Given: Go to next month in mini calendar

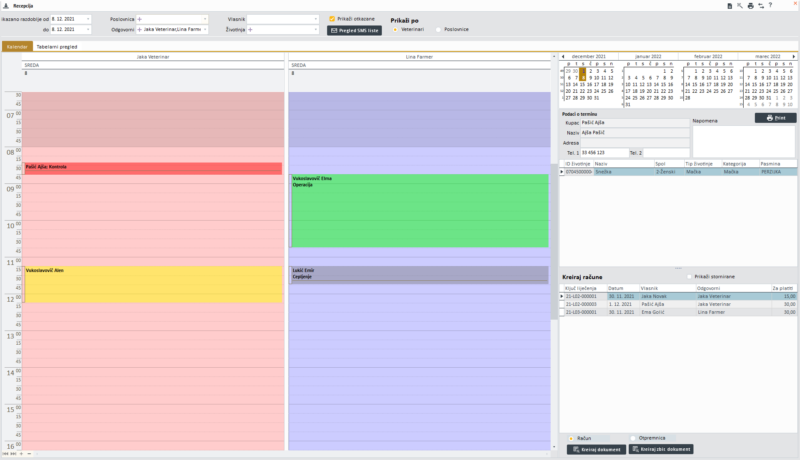Looking at the screenshot, I should 793,57.
